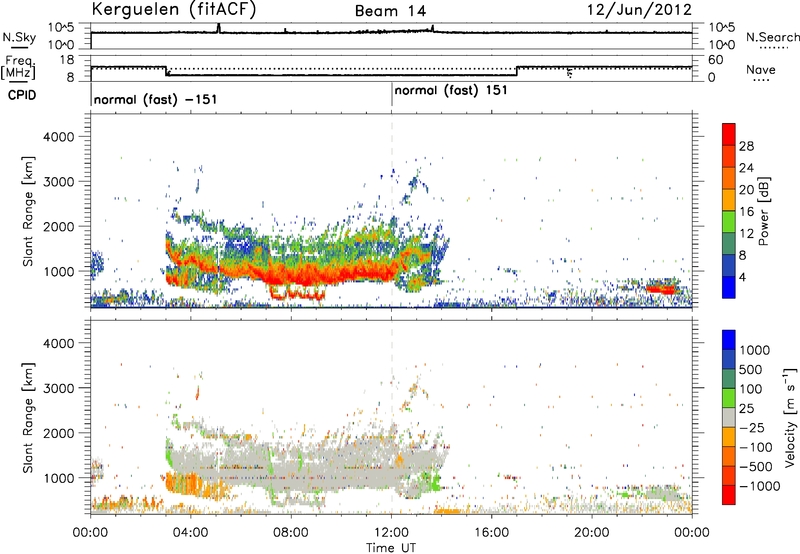800x554 pixels.
Task: Click the "Freq. [MHz]" axis label
Action: [x=20, y=68]
